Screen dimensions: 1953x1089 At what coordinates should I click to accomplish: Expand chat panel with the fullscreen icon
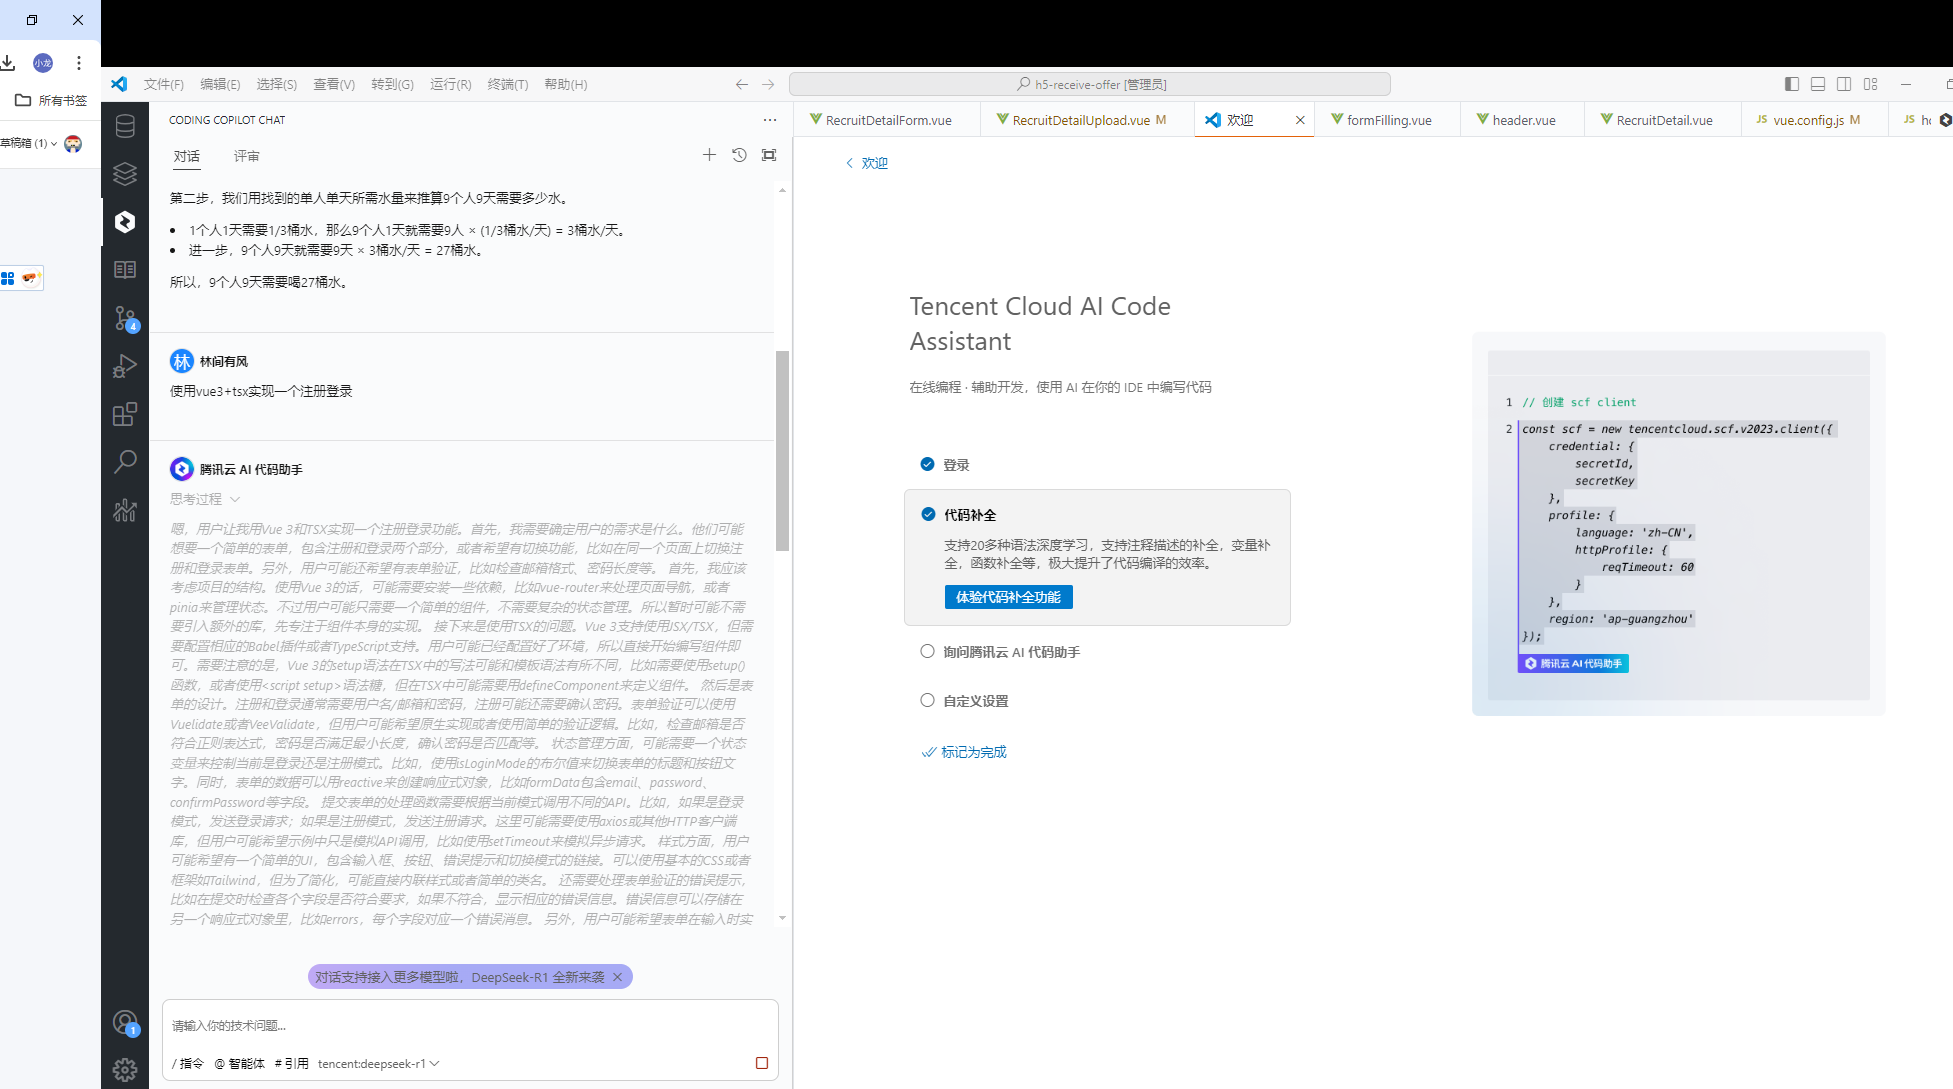(x=768, y=155)
